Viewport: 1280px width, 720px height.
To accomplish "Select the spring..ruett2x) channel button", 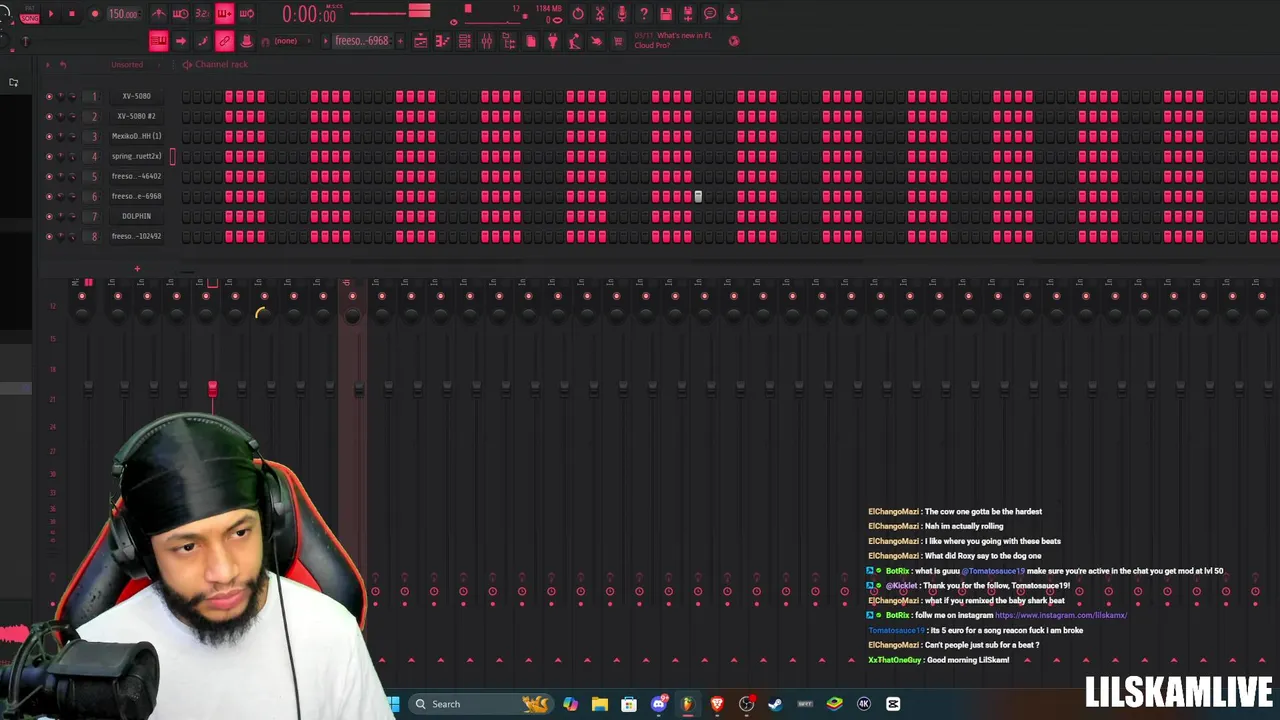I will 136,156.
